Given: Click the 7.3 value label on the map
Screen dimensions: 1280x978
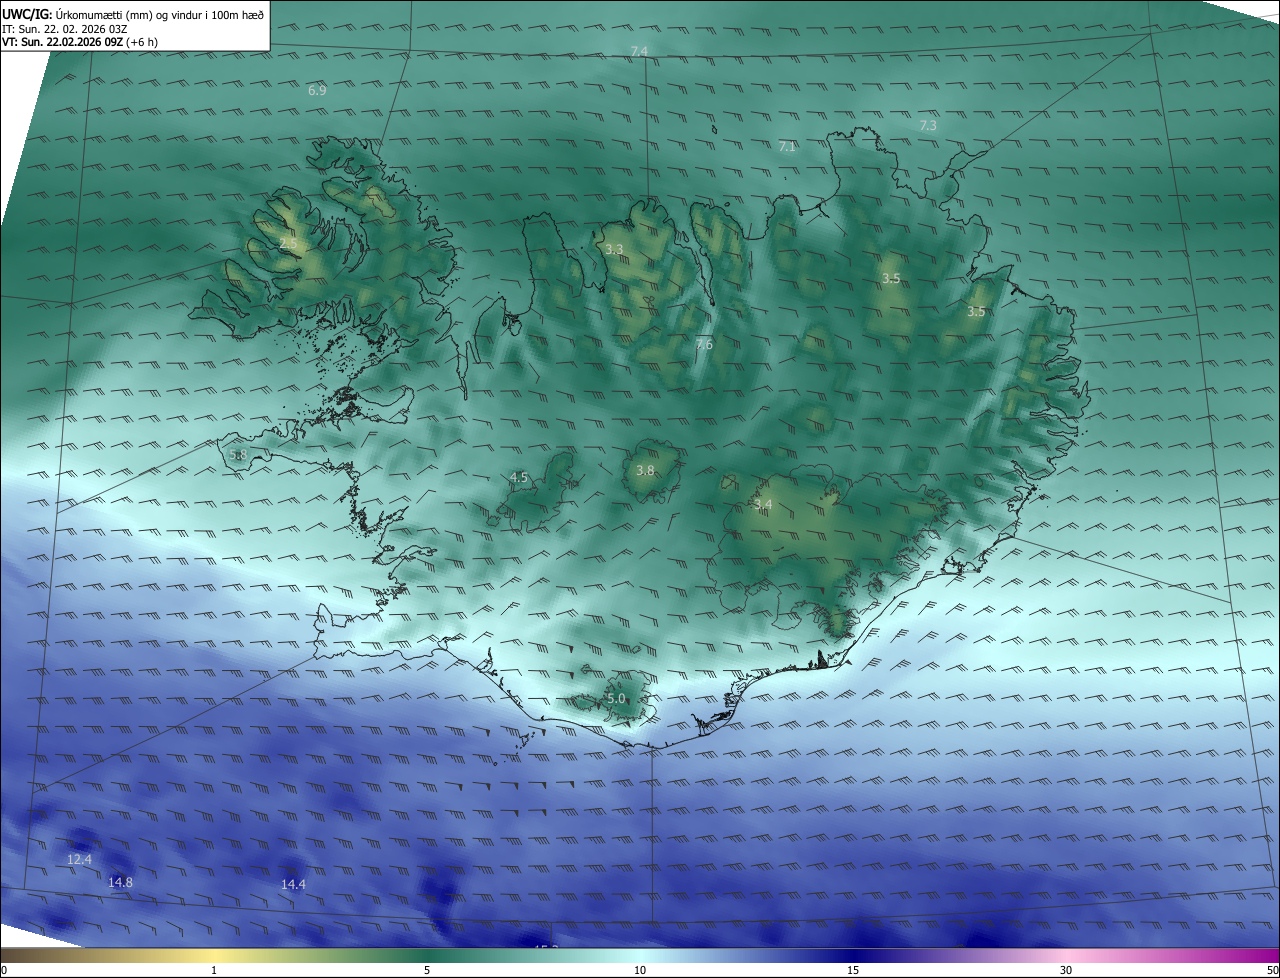Looking at the screenshot, I should [928, 125].
